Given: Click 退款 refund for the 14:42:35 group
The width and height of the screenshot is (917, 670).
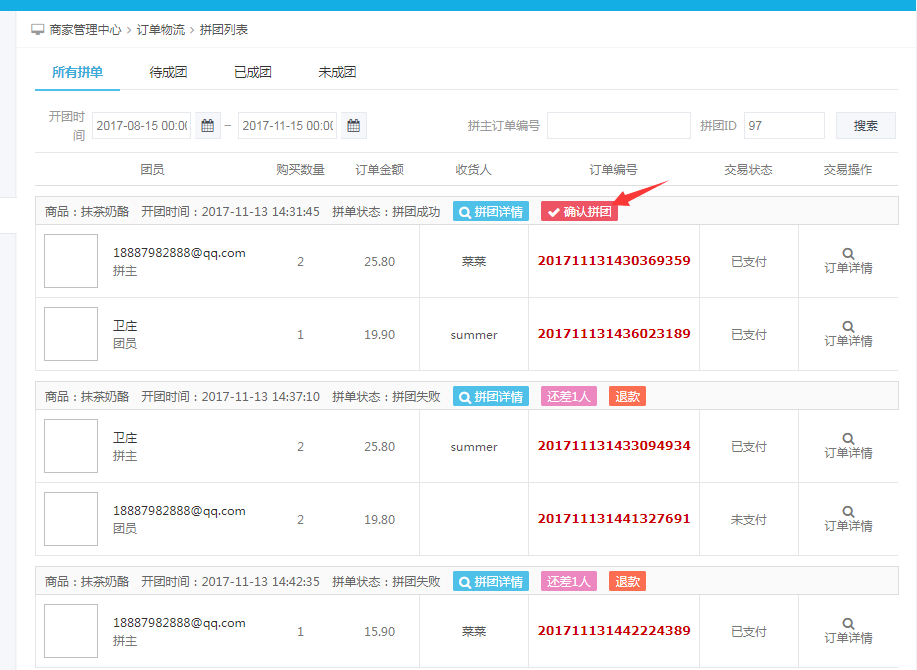Looking at the screenshot, I should [x=627, y=582].
